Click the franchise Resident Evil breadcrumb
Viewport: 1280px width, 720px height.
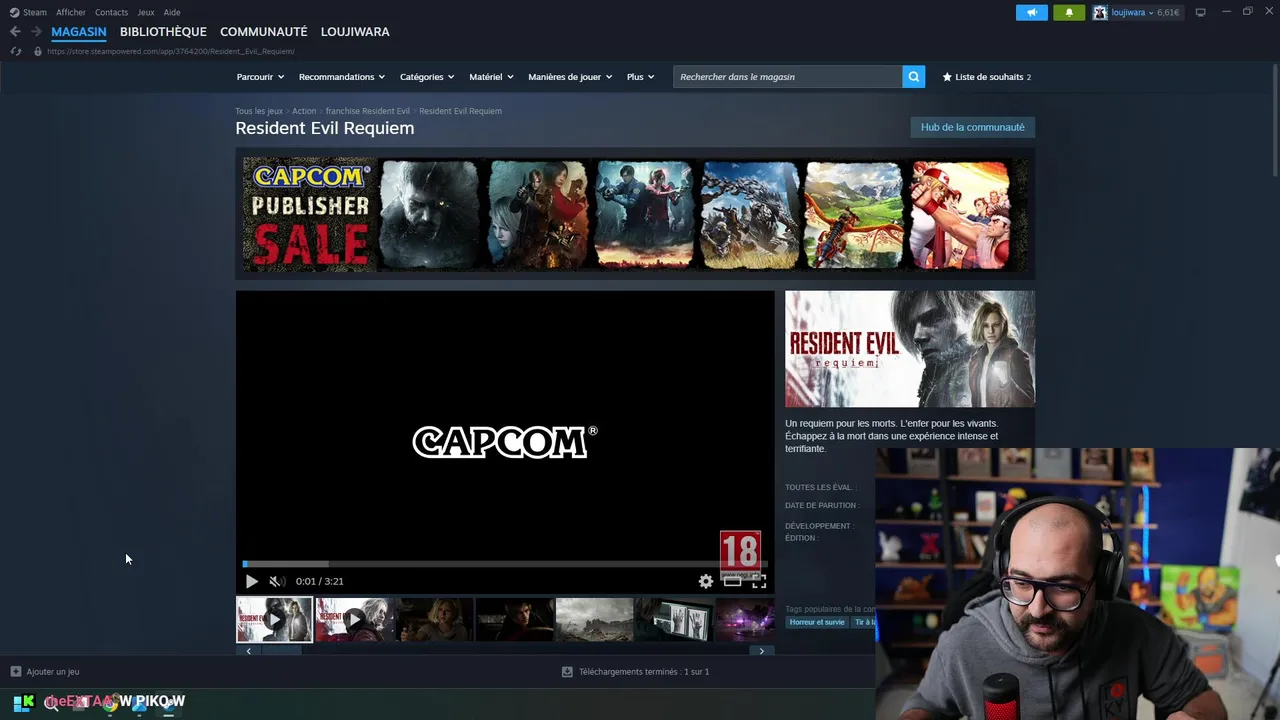(367, 111)
